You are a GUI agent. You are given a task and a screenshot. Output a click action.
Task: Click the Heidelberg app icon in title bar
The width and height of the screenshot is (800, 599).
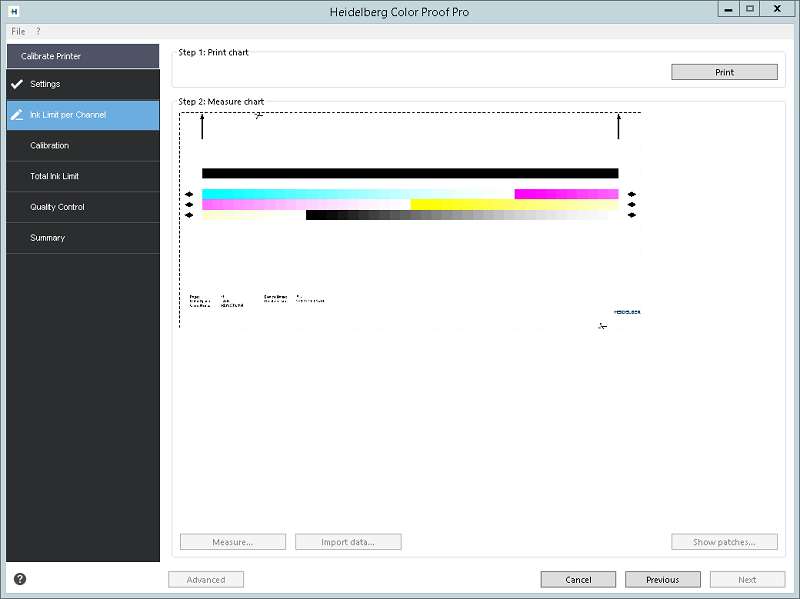14,11
